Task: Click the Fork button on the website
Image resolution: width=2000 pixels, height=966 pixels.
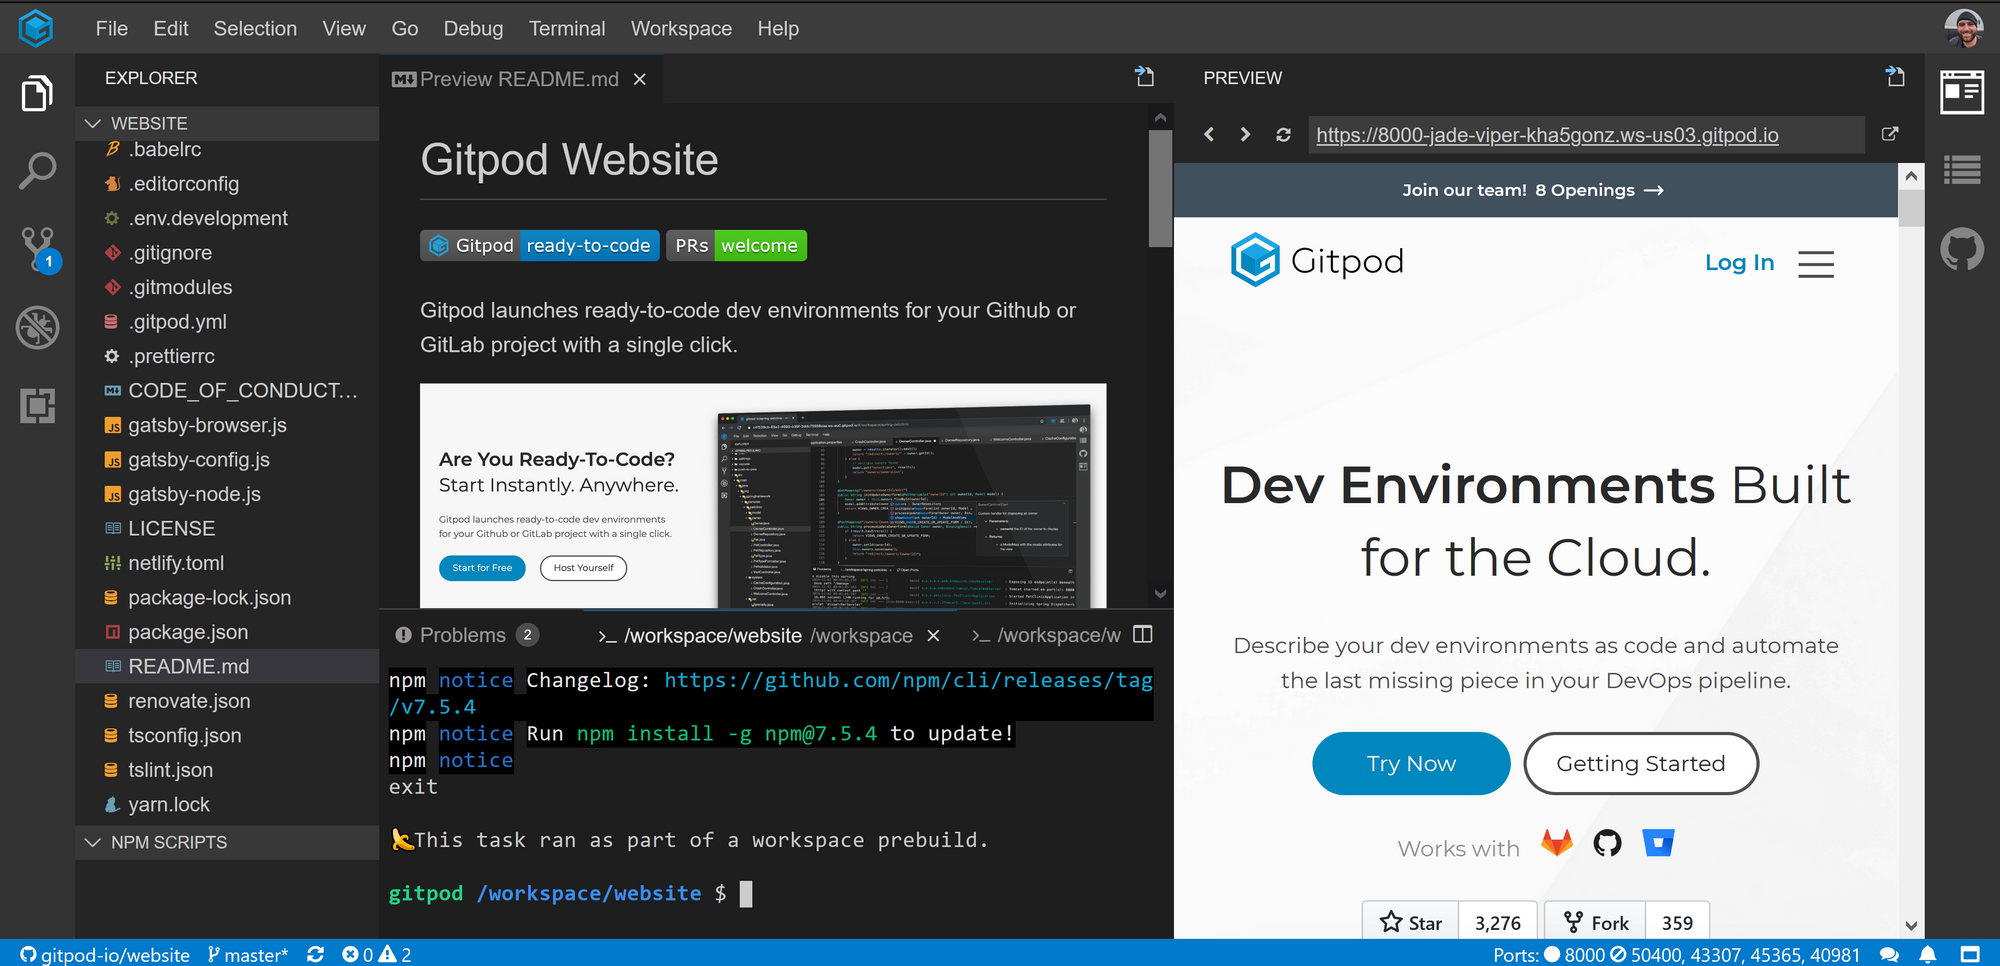Action: tap(1596, 922)
